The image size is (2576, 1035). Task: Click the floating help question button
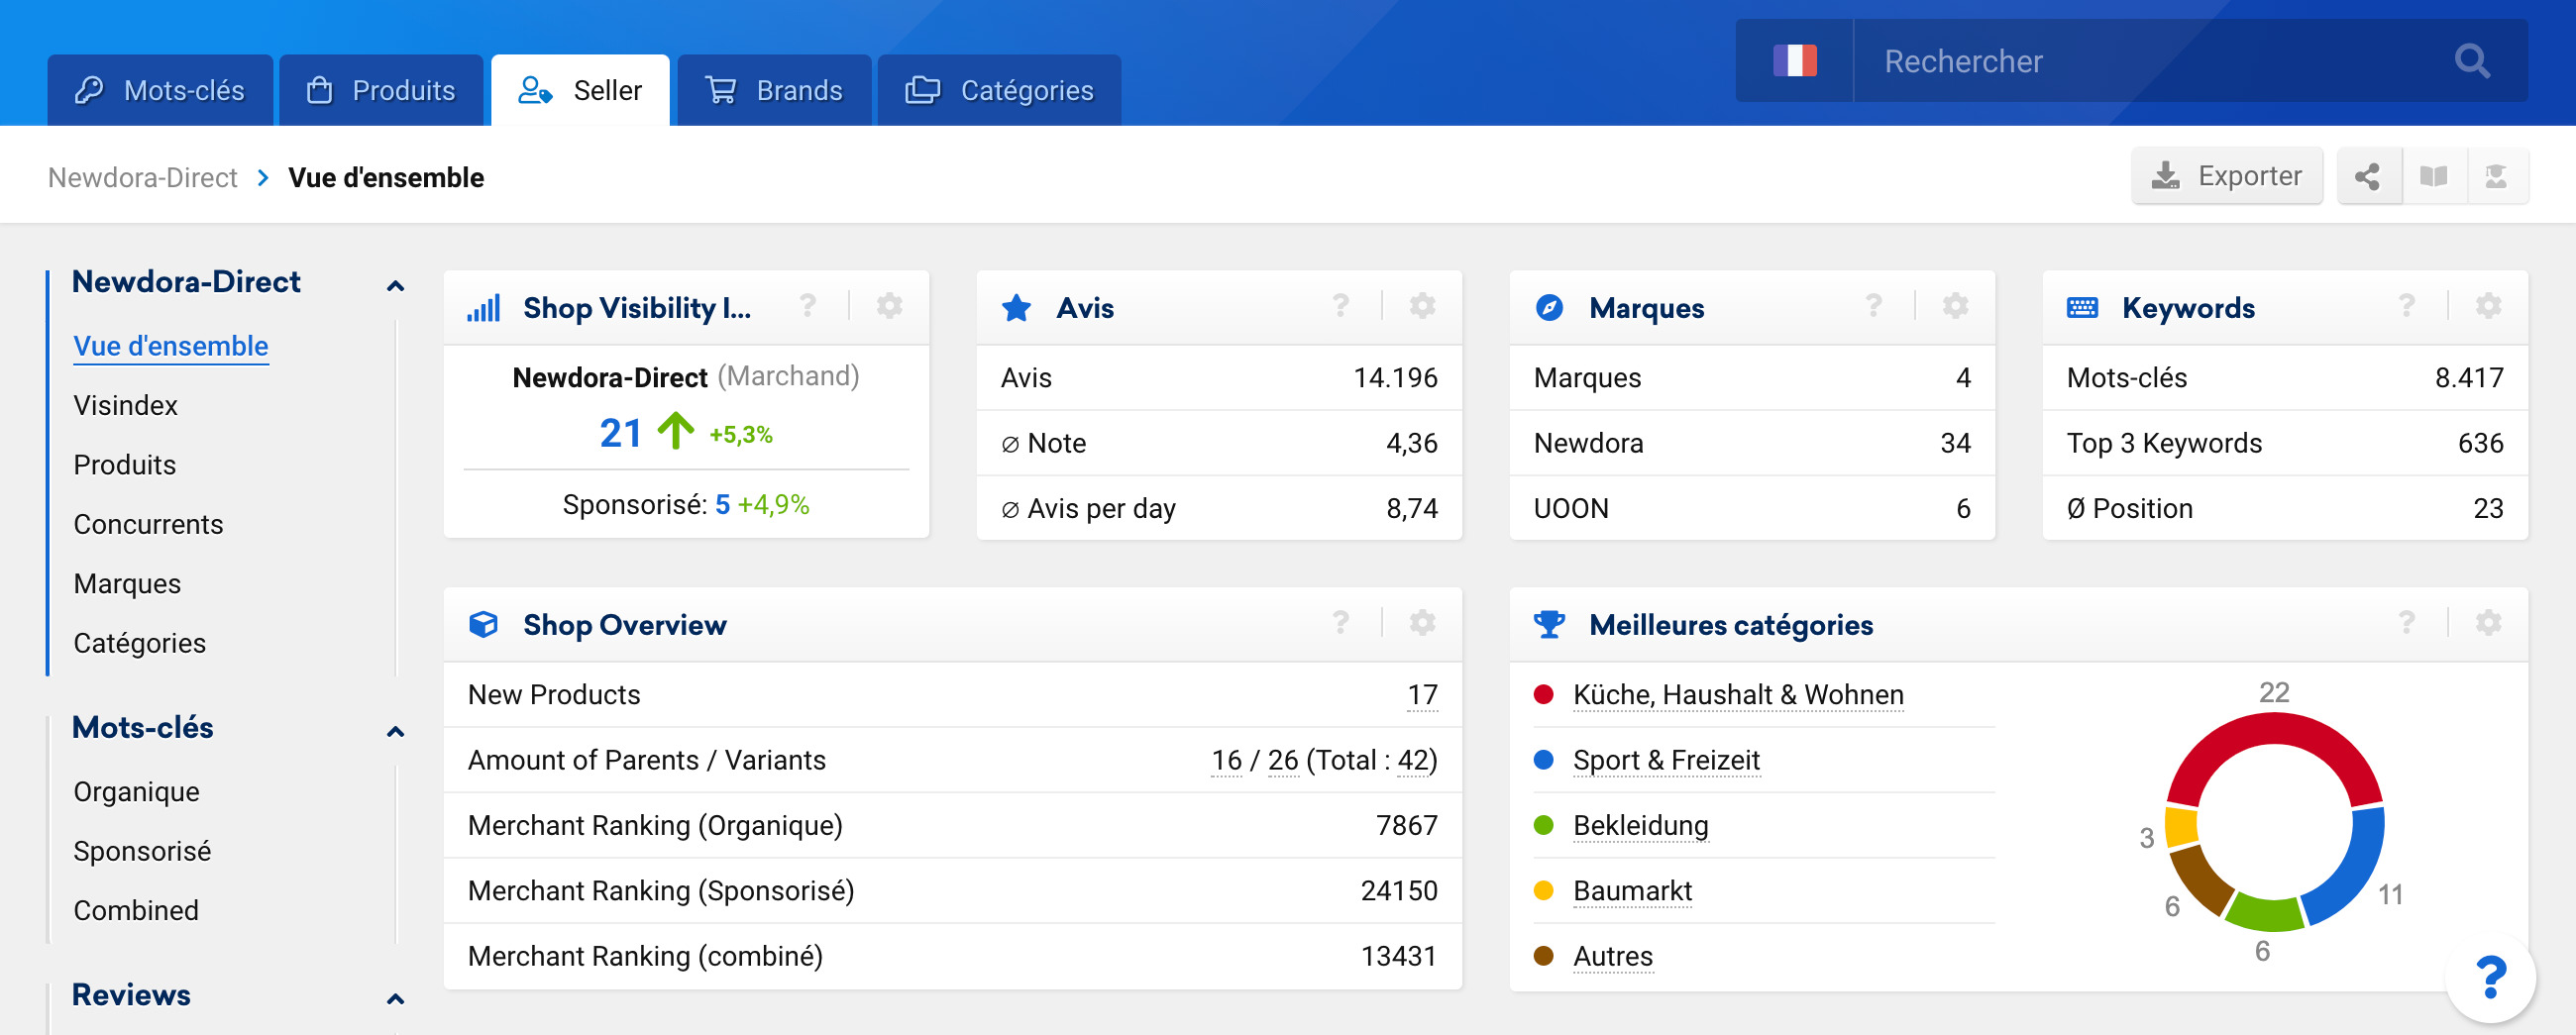(x=2490, y=977)
